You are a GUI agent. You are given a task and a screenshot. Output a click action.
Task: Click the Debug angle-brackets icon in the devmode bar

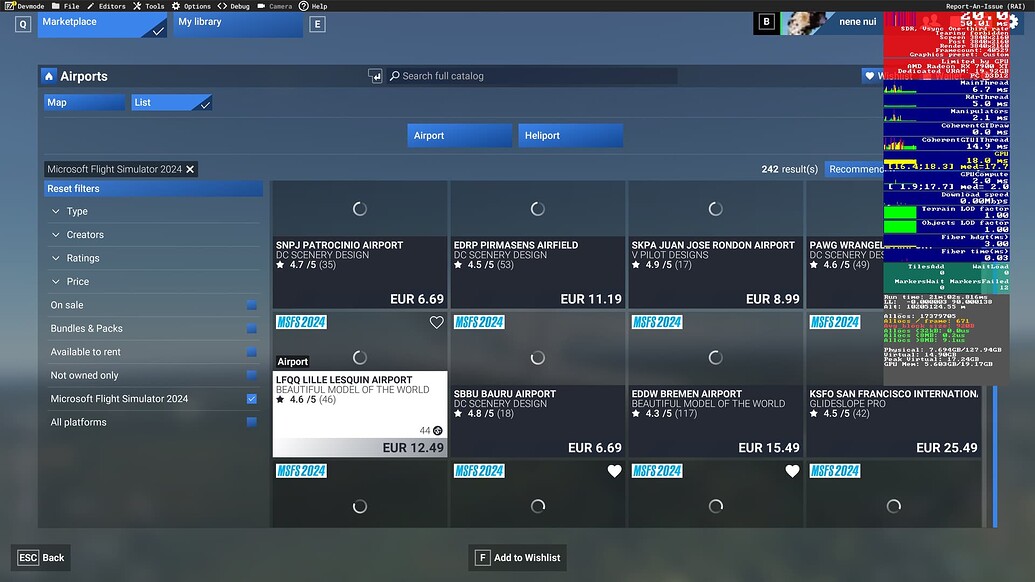pos(222,5)
